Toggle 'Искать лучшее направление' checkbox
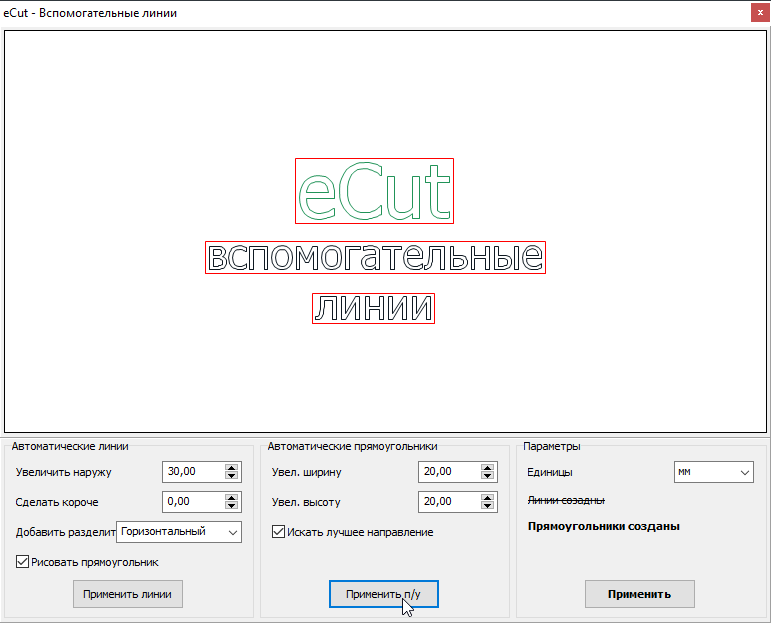 (278, 532)
